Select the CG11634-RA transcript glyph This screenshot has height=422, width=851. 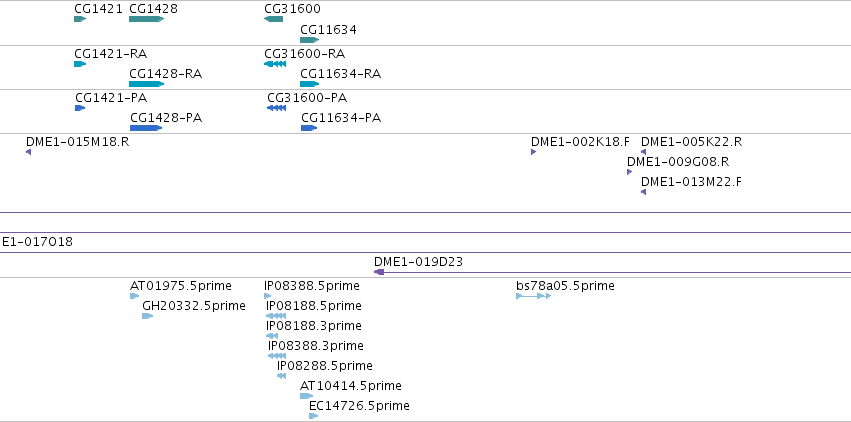(x=309, y=84)
